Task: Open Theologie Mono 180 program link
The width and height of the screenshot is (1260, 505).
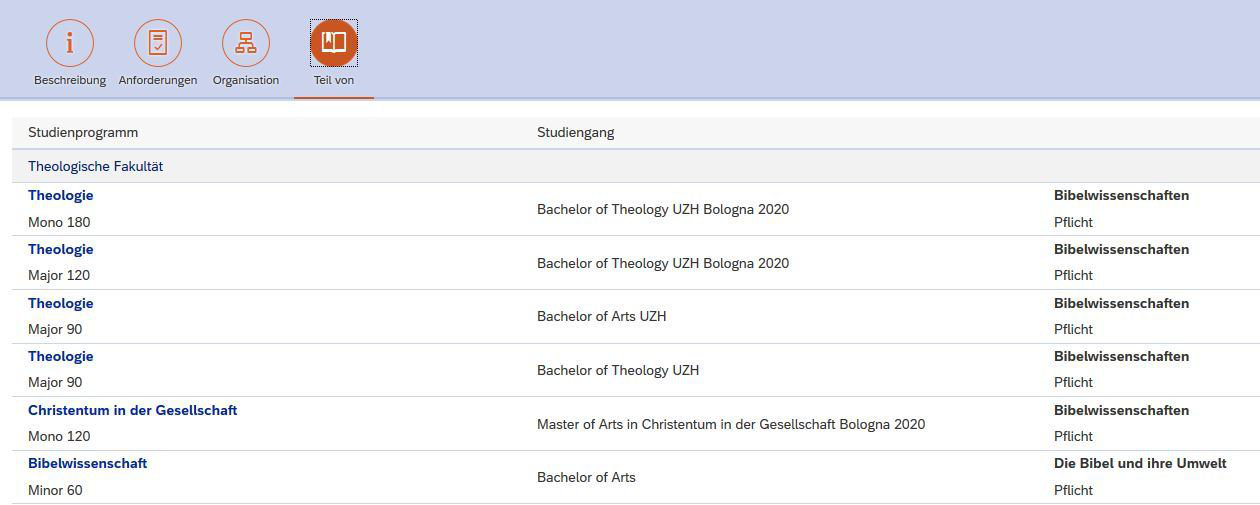Action: [x=61, y=196]
